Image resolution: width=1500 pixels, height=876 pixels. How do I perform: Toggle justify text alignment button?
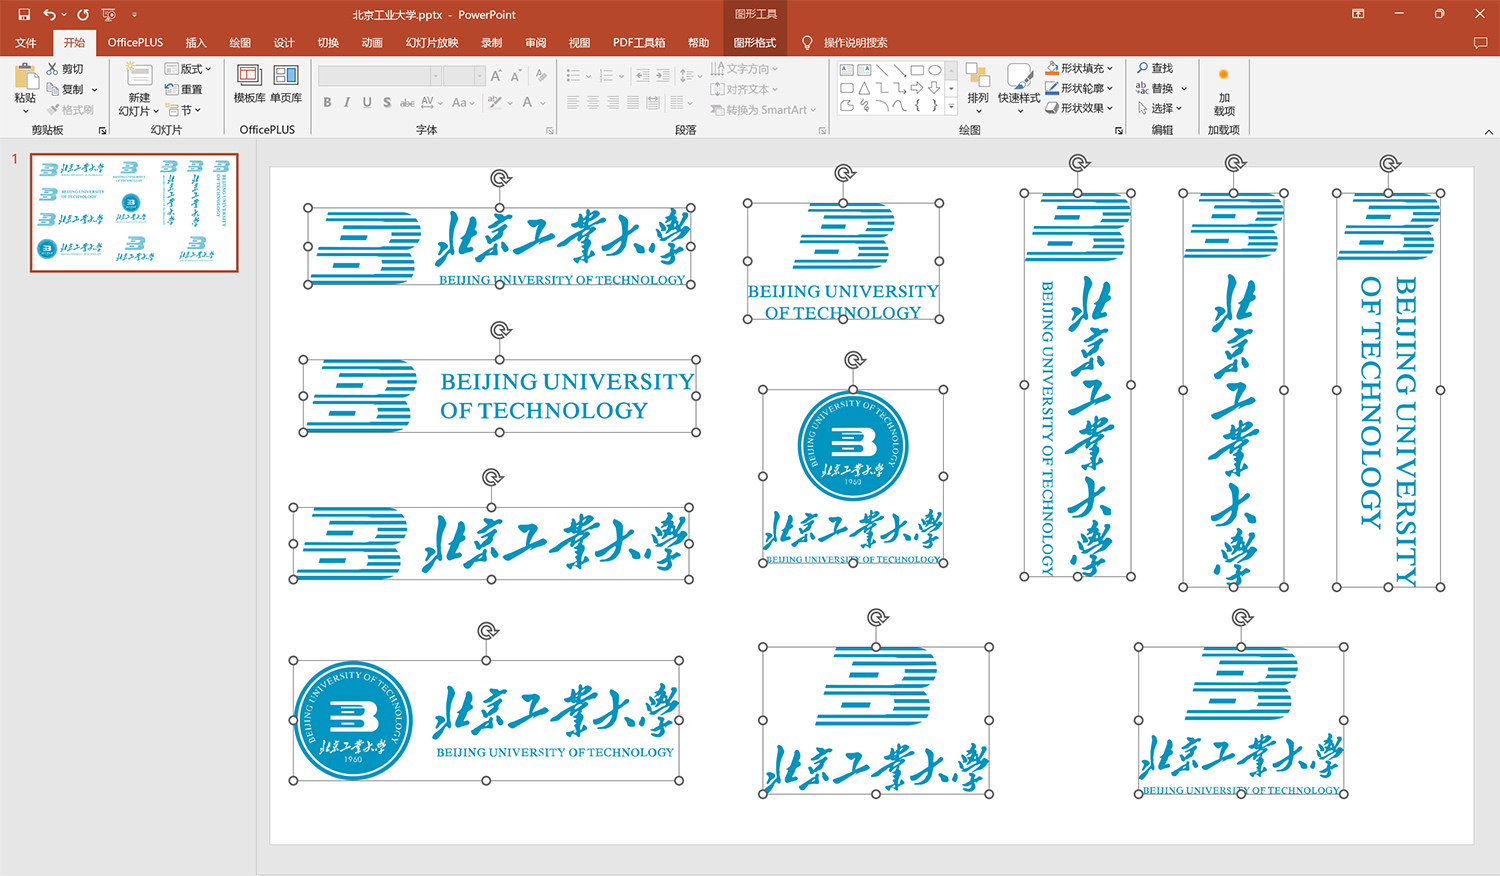click(x=633, y=102)
